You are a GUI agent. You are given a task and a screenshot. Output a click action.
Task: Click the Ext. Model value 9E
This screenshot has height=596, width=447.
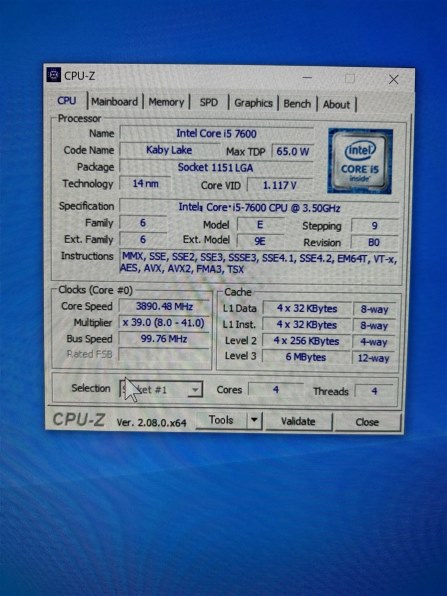click(260, 241)
